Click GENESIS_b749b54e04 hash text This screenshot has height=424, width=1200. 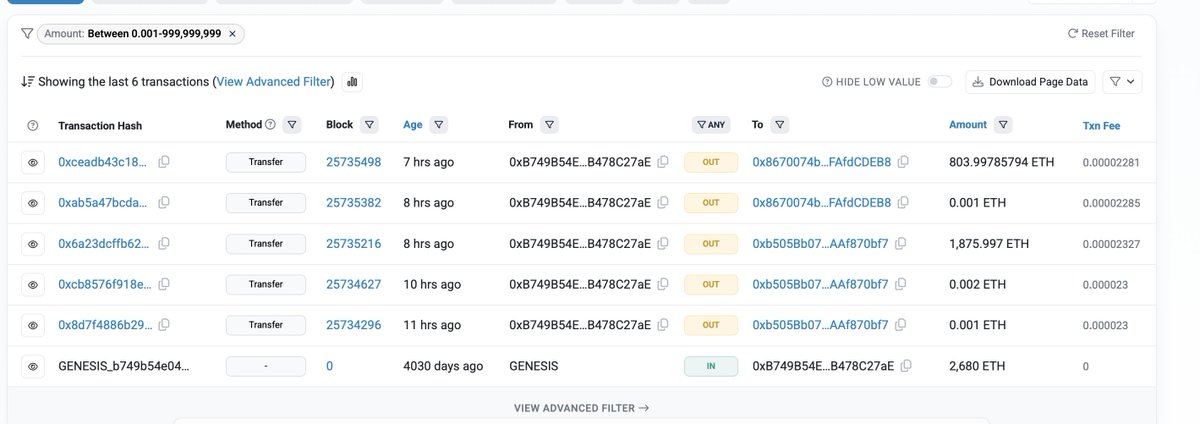click(124, 366)
